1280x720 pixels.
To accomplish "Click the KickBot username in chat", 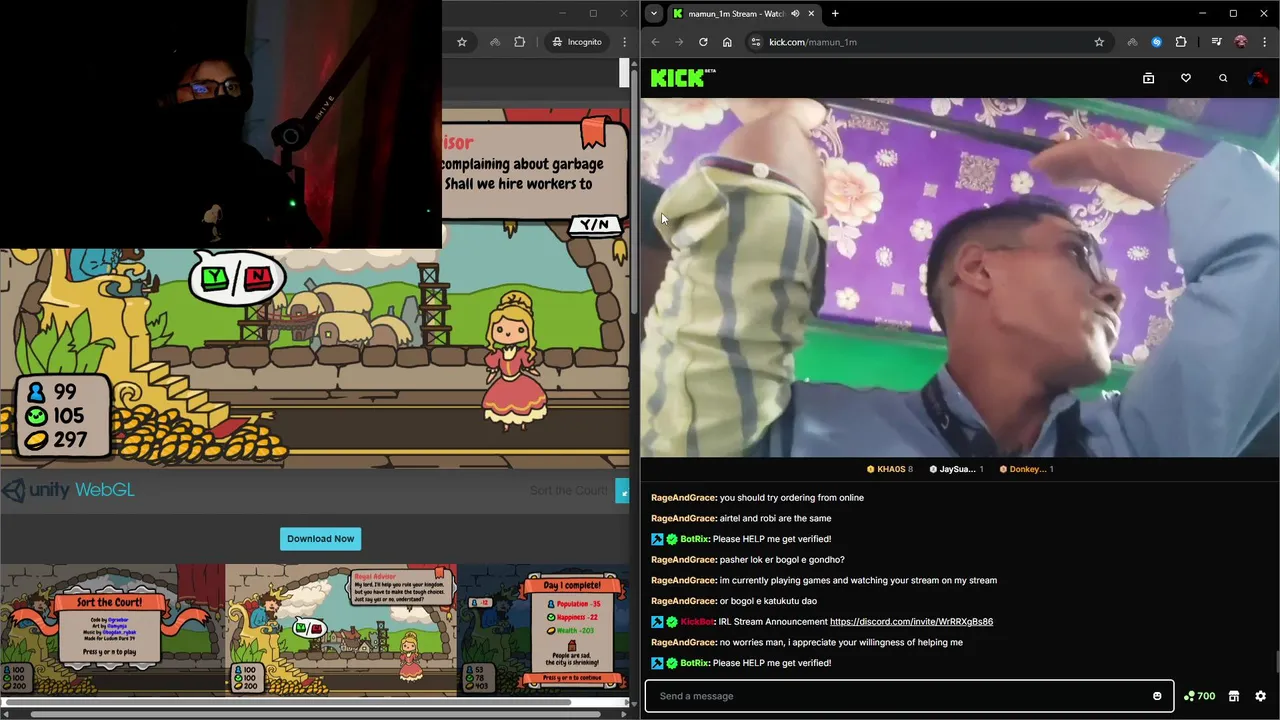I will (x=697, y=622).
